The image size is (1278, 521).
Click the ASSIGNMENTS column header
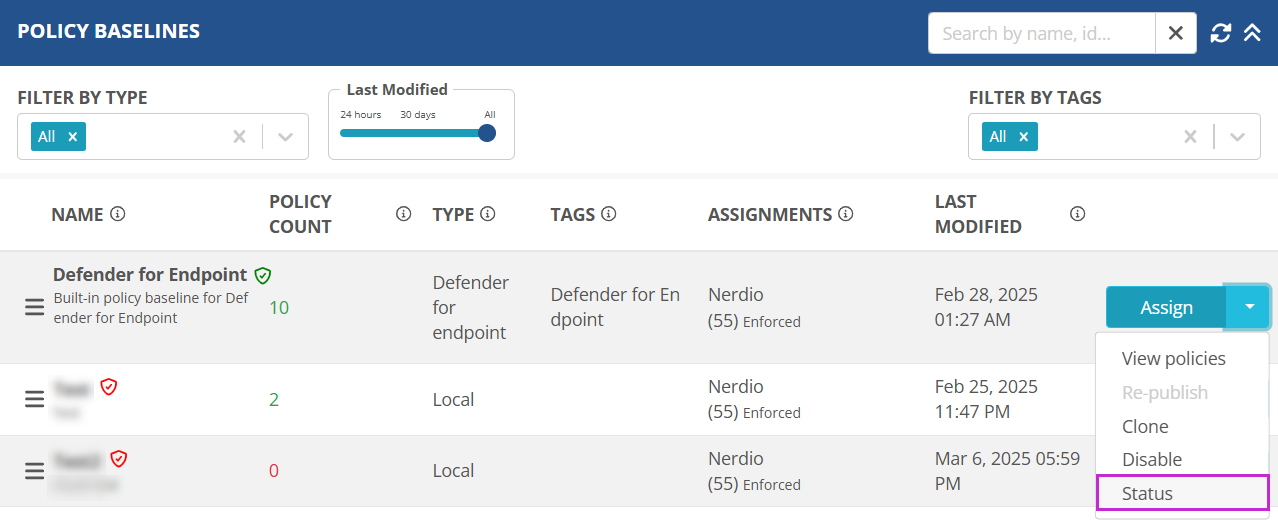click(770, 214)
